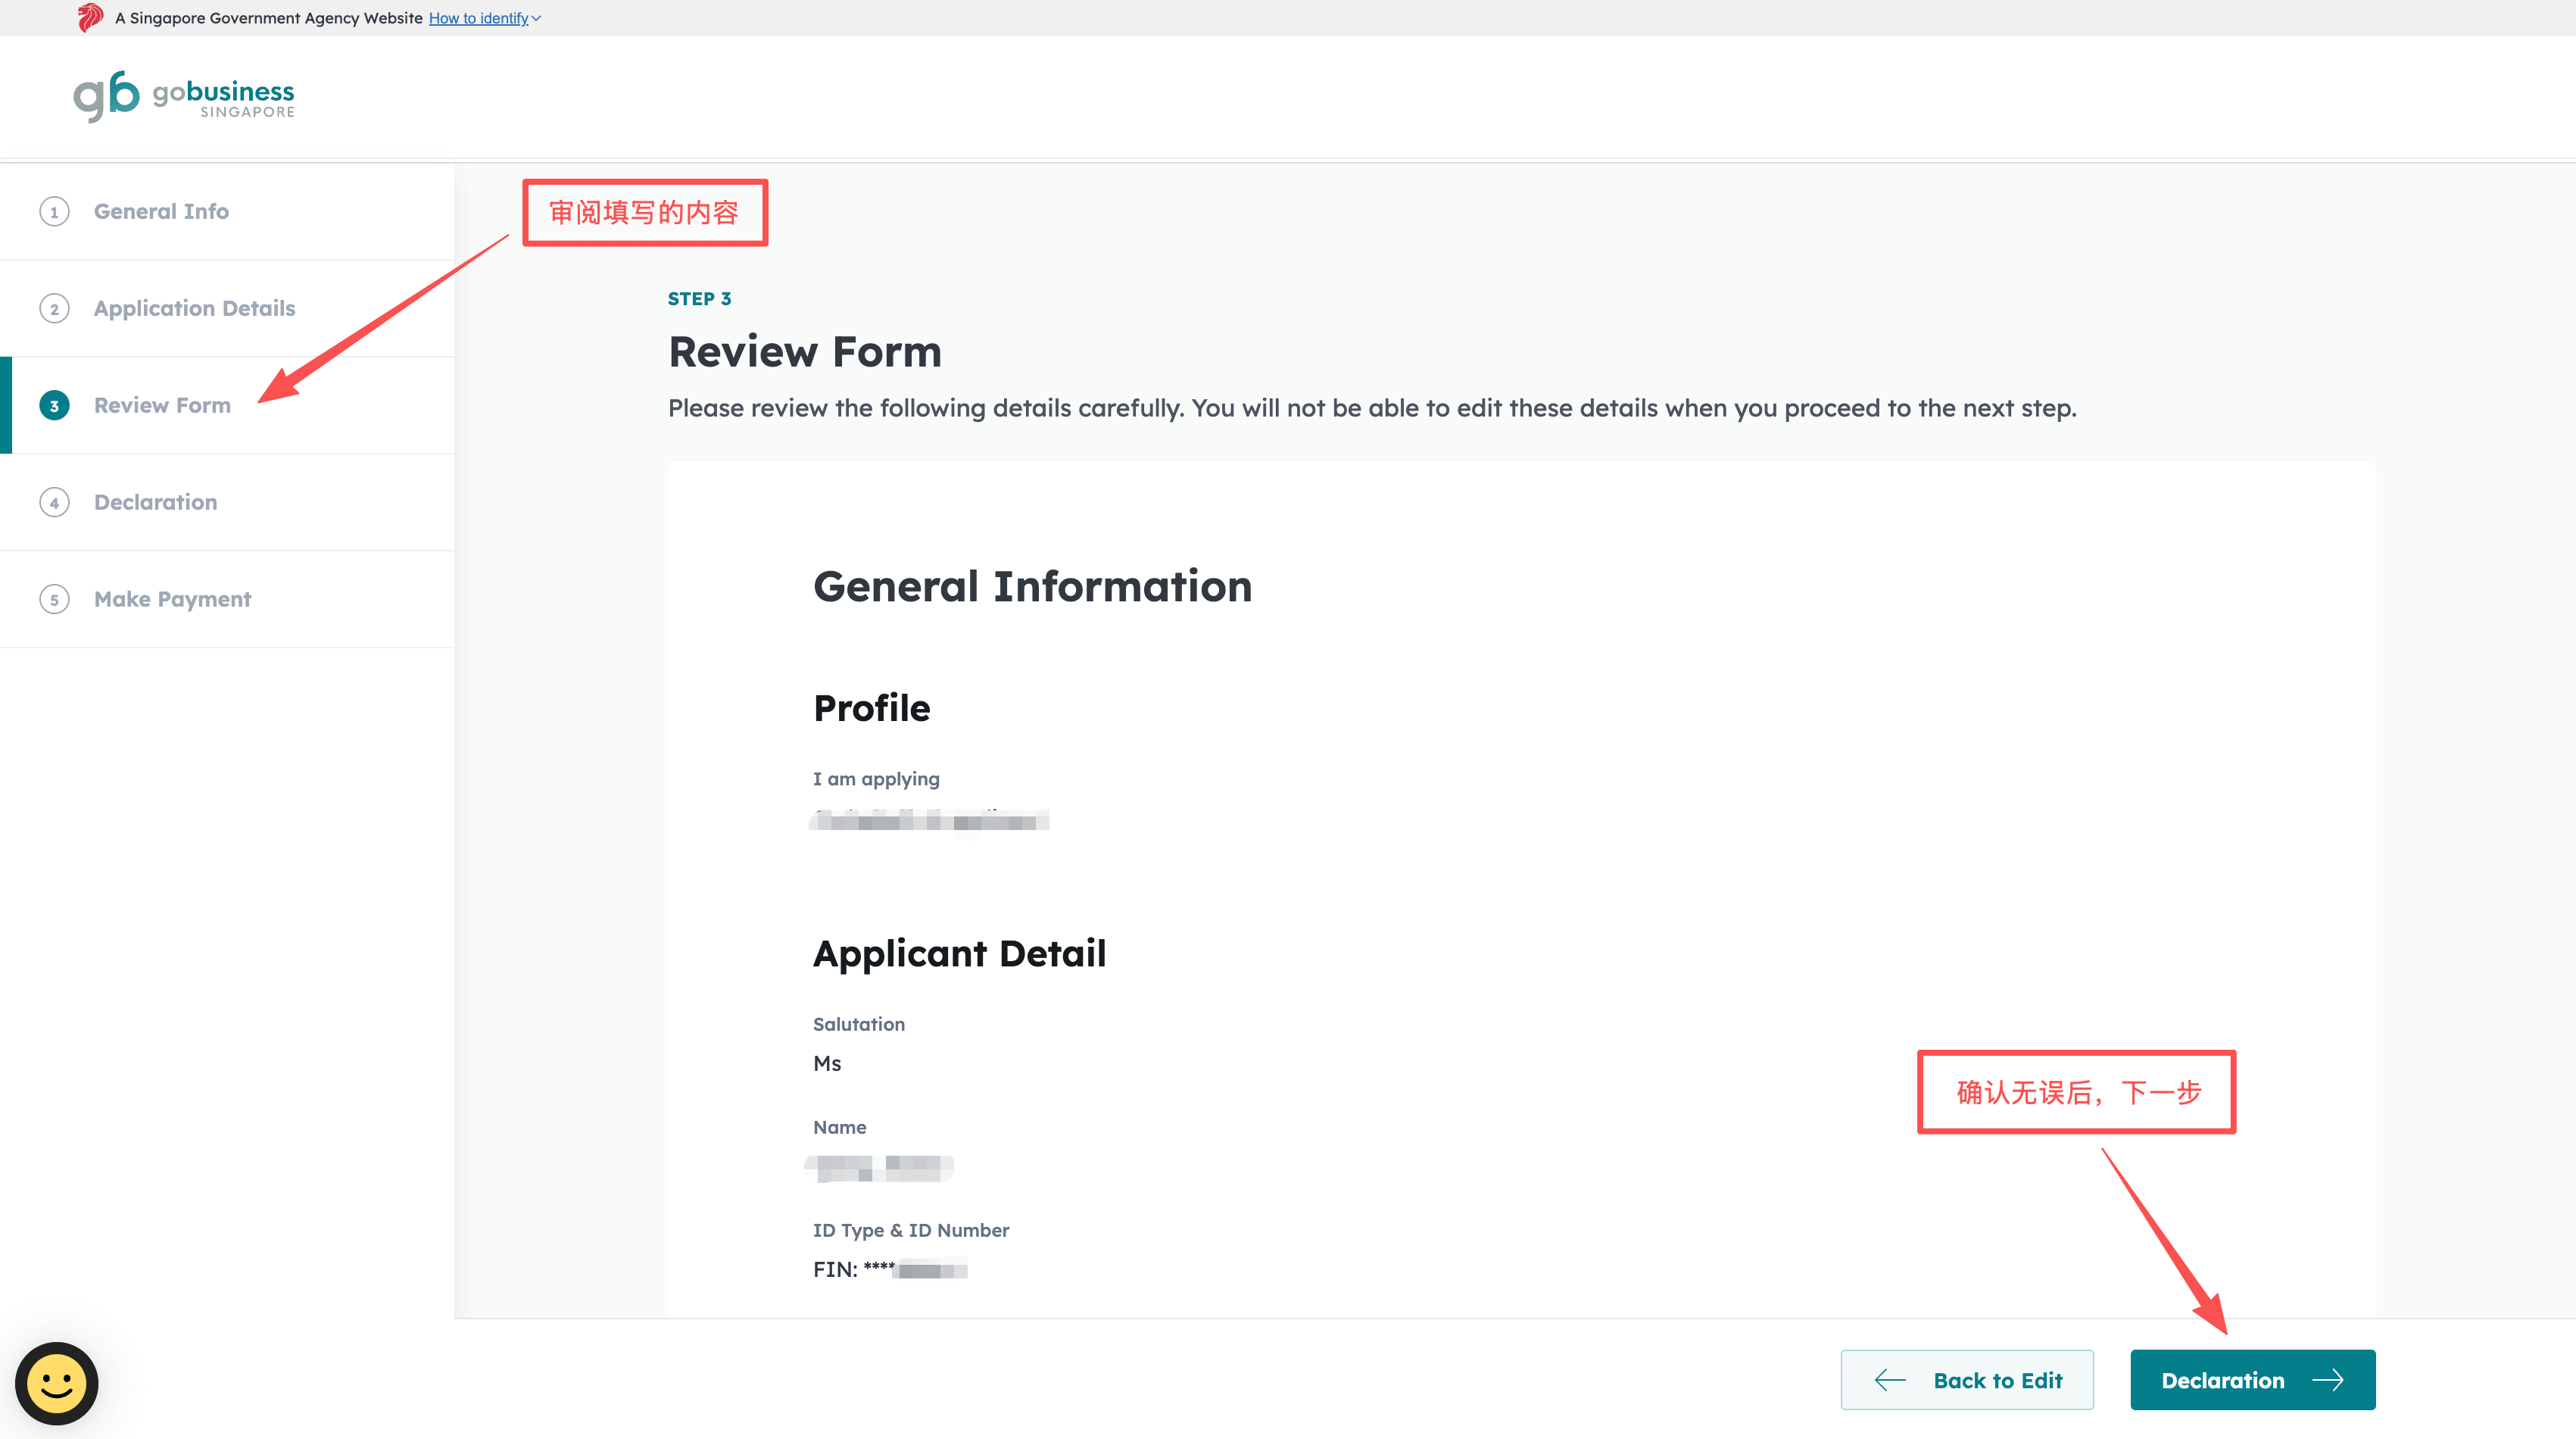Click the right arrow on Declaration button

[2328, 1380]
